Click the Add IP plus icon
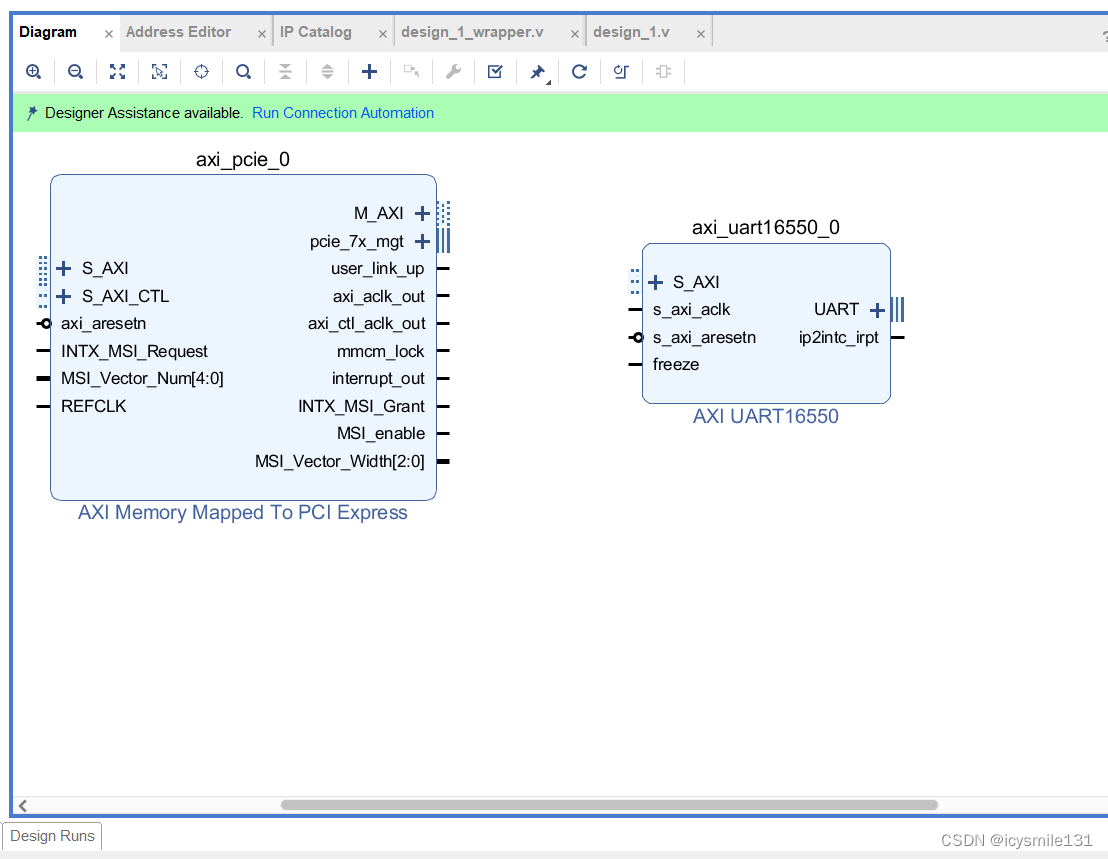The image size is (1108, 859). click(x=369, y=71)
